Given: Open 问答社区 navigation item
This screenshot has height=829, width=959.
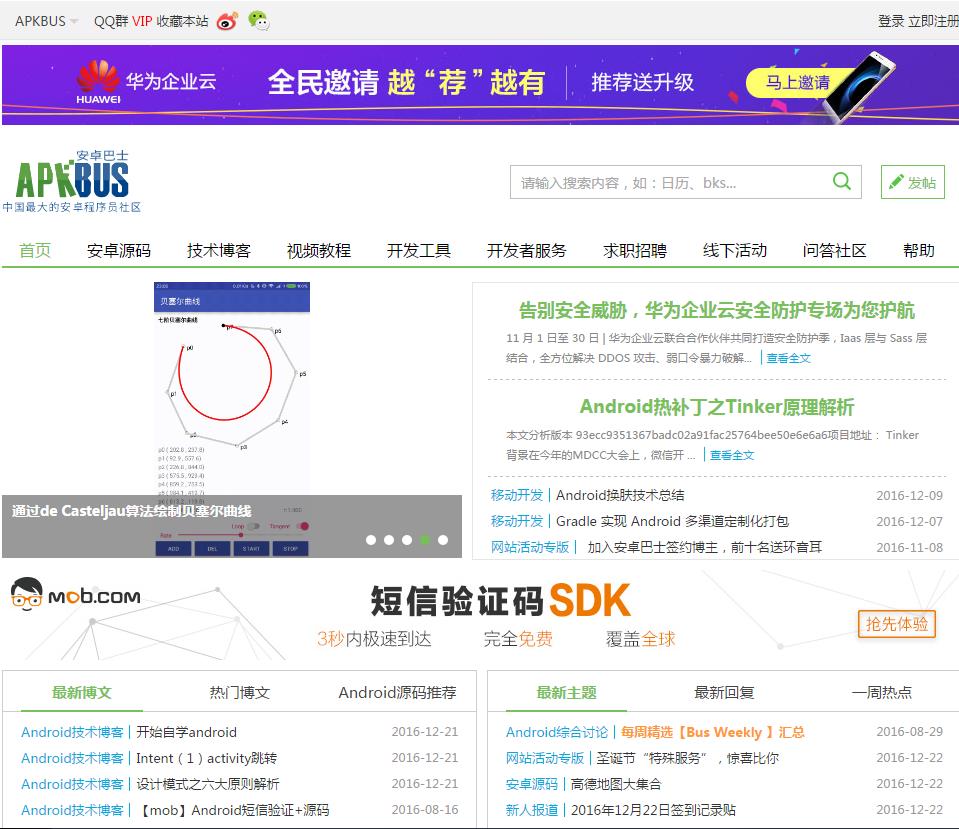Looking at the screenshot, I should (x=835, y=250).
